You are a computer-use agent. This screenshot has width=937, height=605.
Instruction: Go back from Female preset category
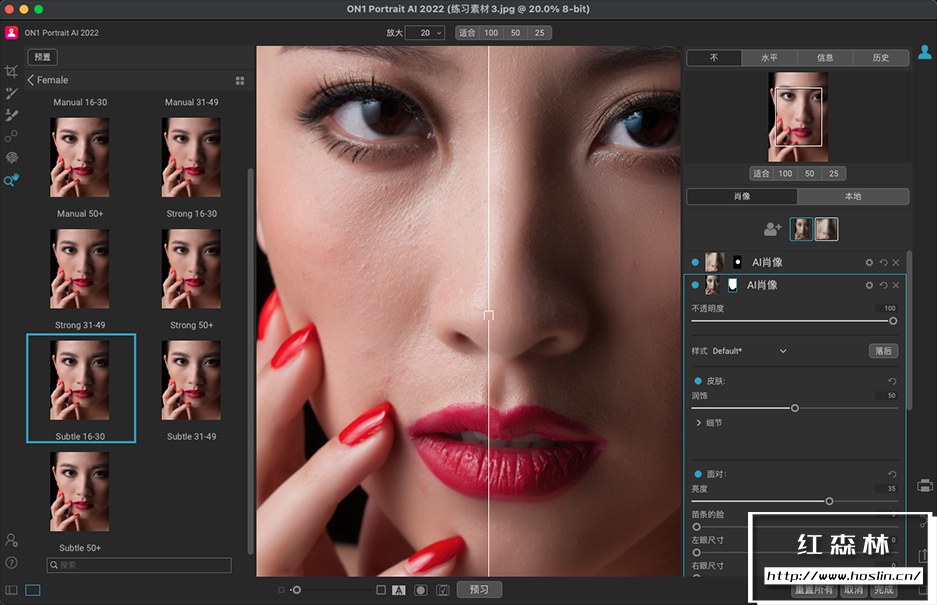(x=31, y=80)
